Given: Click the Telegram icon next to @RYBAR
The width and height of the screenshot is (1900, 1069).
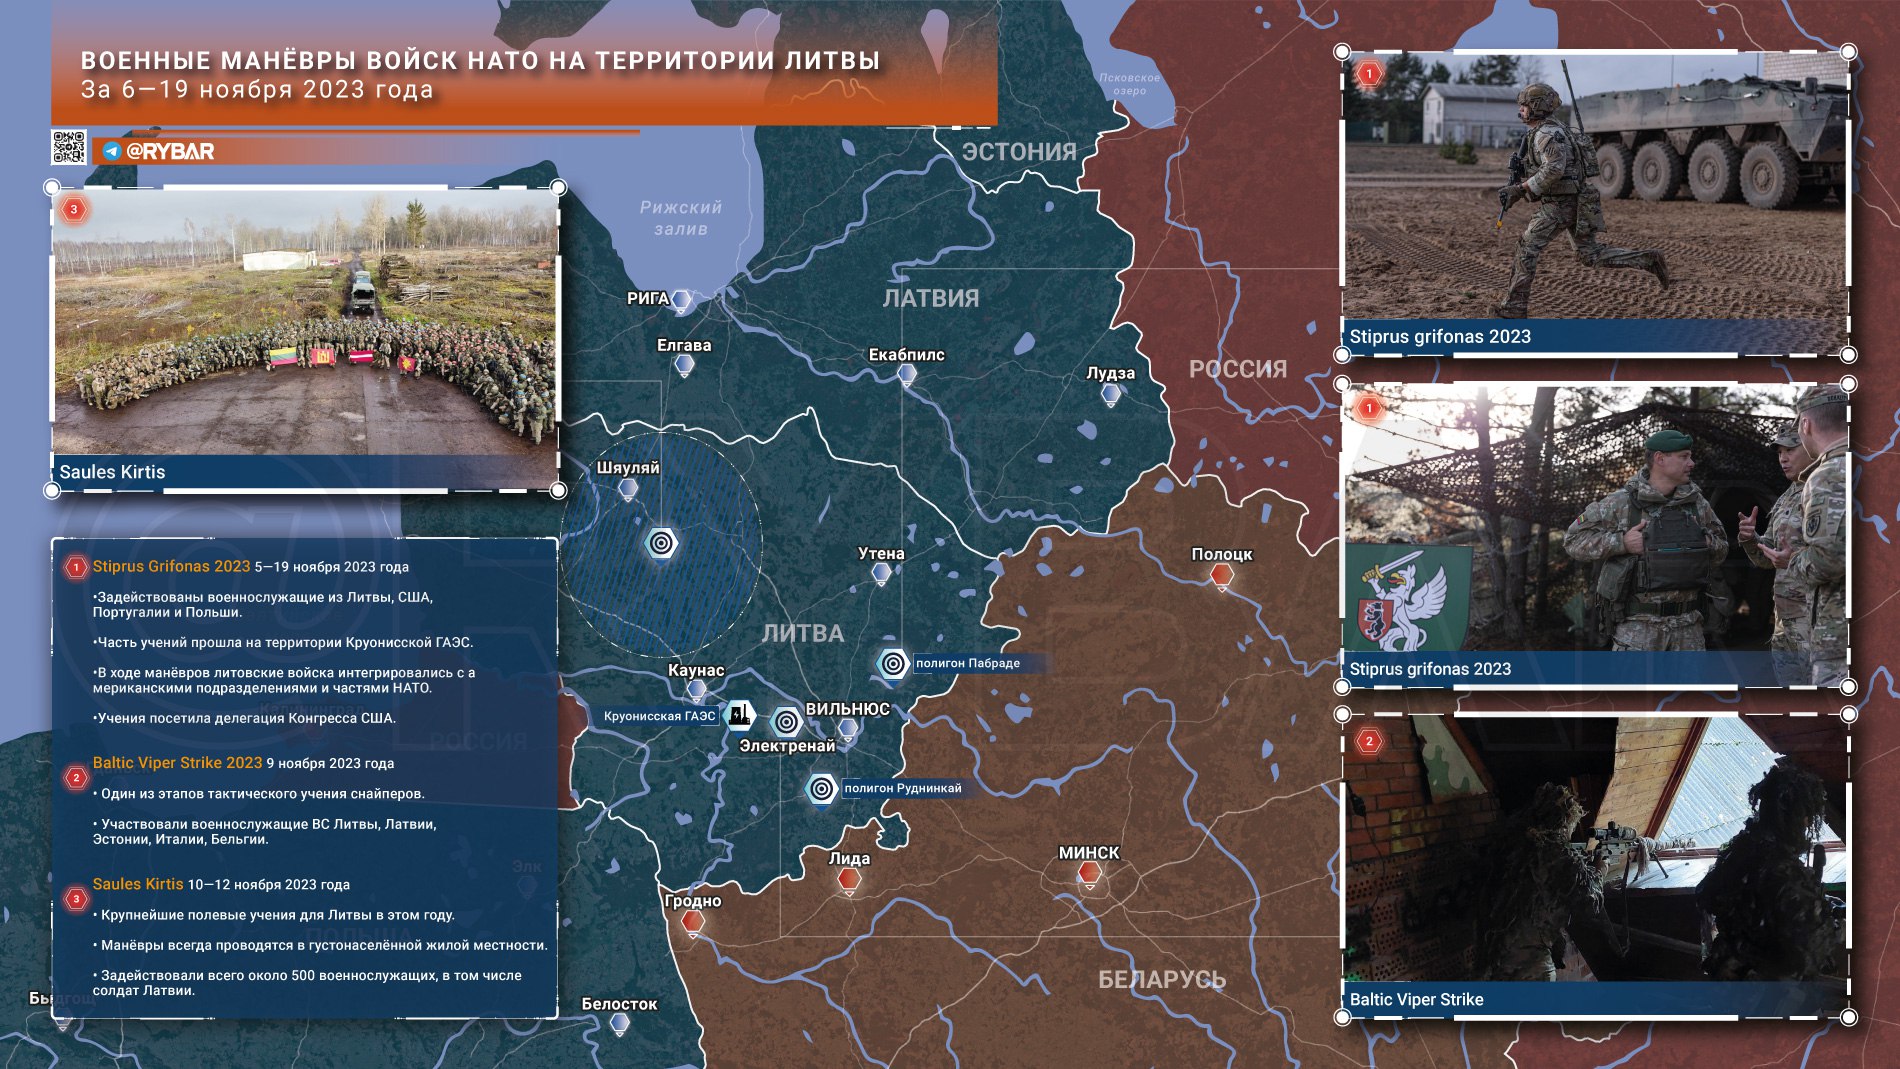Looking at the screenshot, I should pyautogui.click(x=112, y=152).
